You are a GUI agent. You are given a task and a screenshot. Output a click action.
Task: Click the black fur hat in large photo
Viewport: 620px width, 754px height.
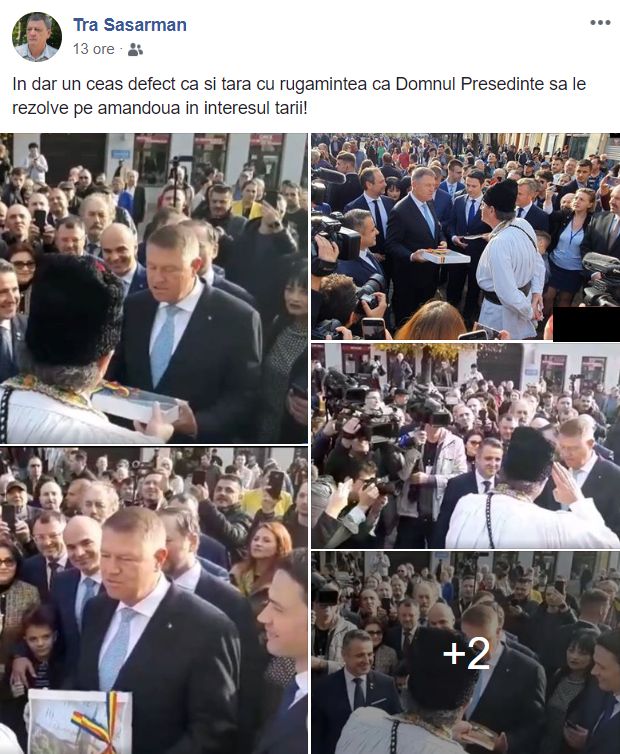pyautogui.click(x=75, y=309)
